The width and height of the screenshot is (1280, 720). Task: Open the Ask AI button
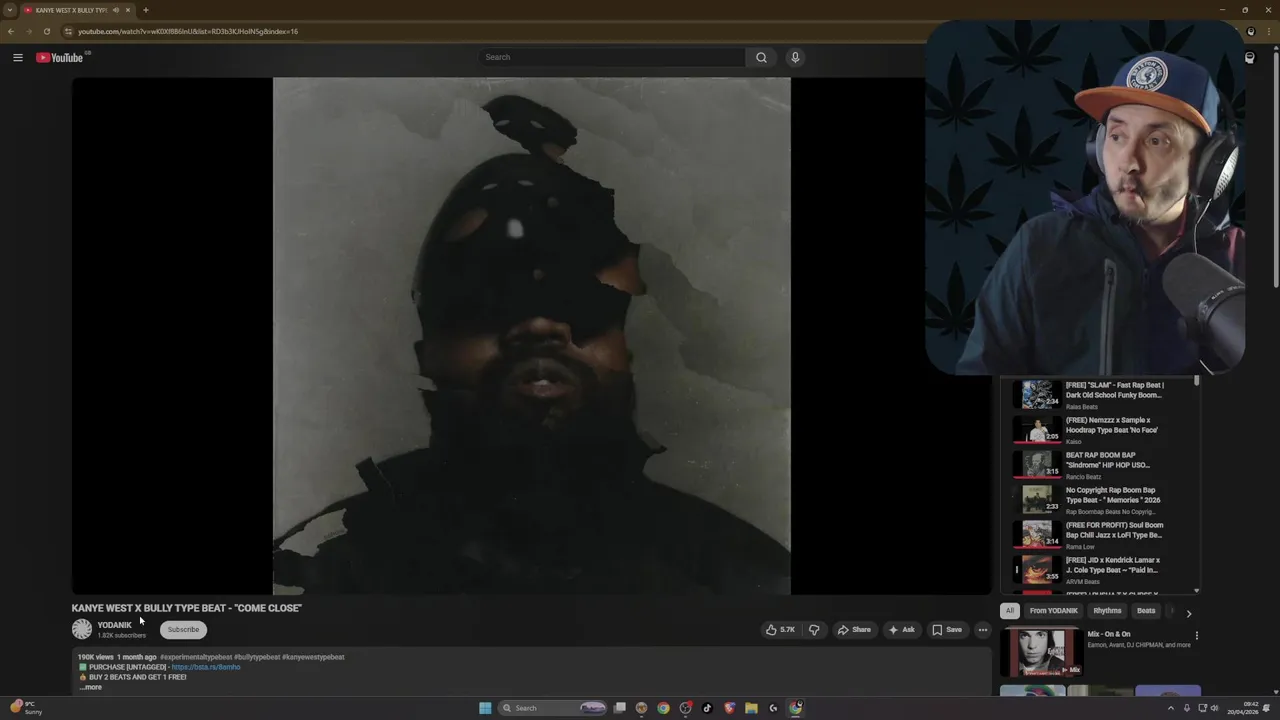tap(901, 630)
